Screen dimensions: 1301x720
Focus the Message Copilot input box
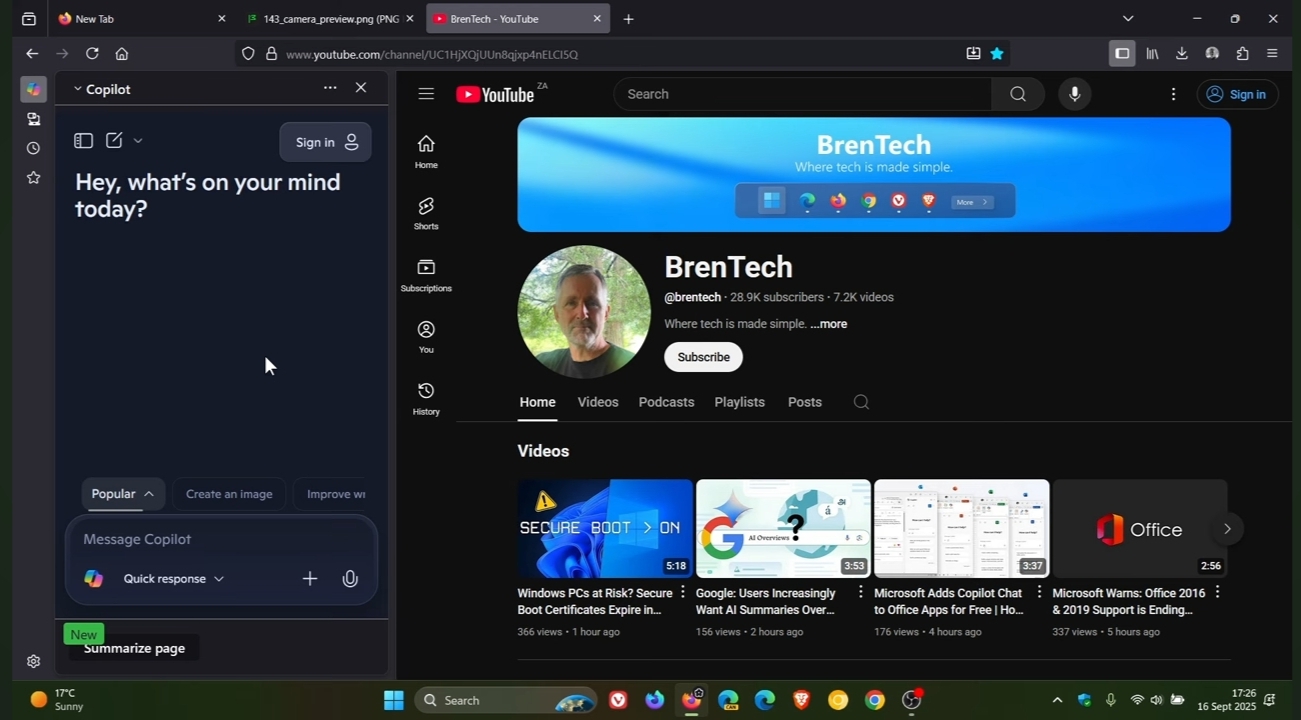pyautogui.click(x=221, y=539)
